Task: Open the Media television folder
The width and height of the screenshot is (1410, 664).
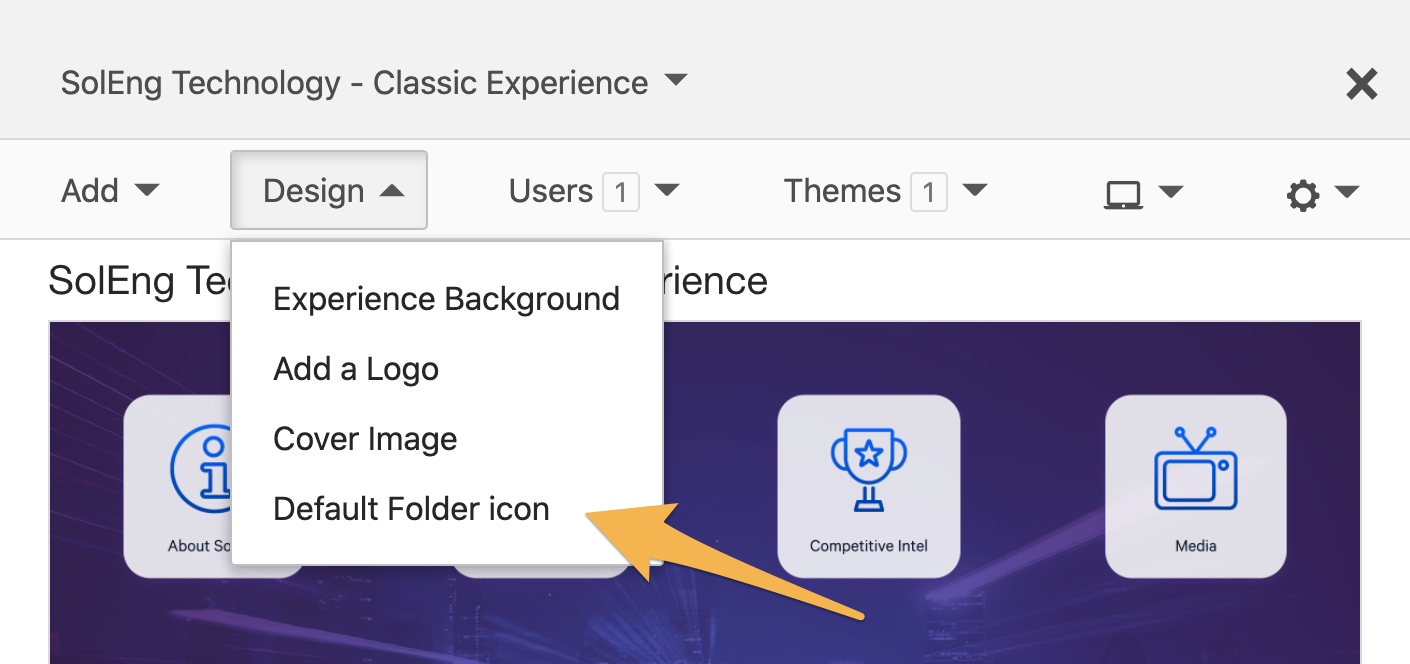Action: click(x=1195, y=486)
